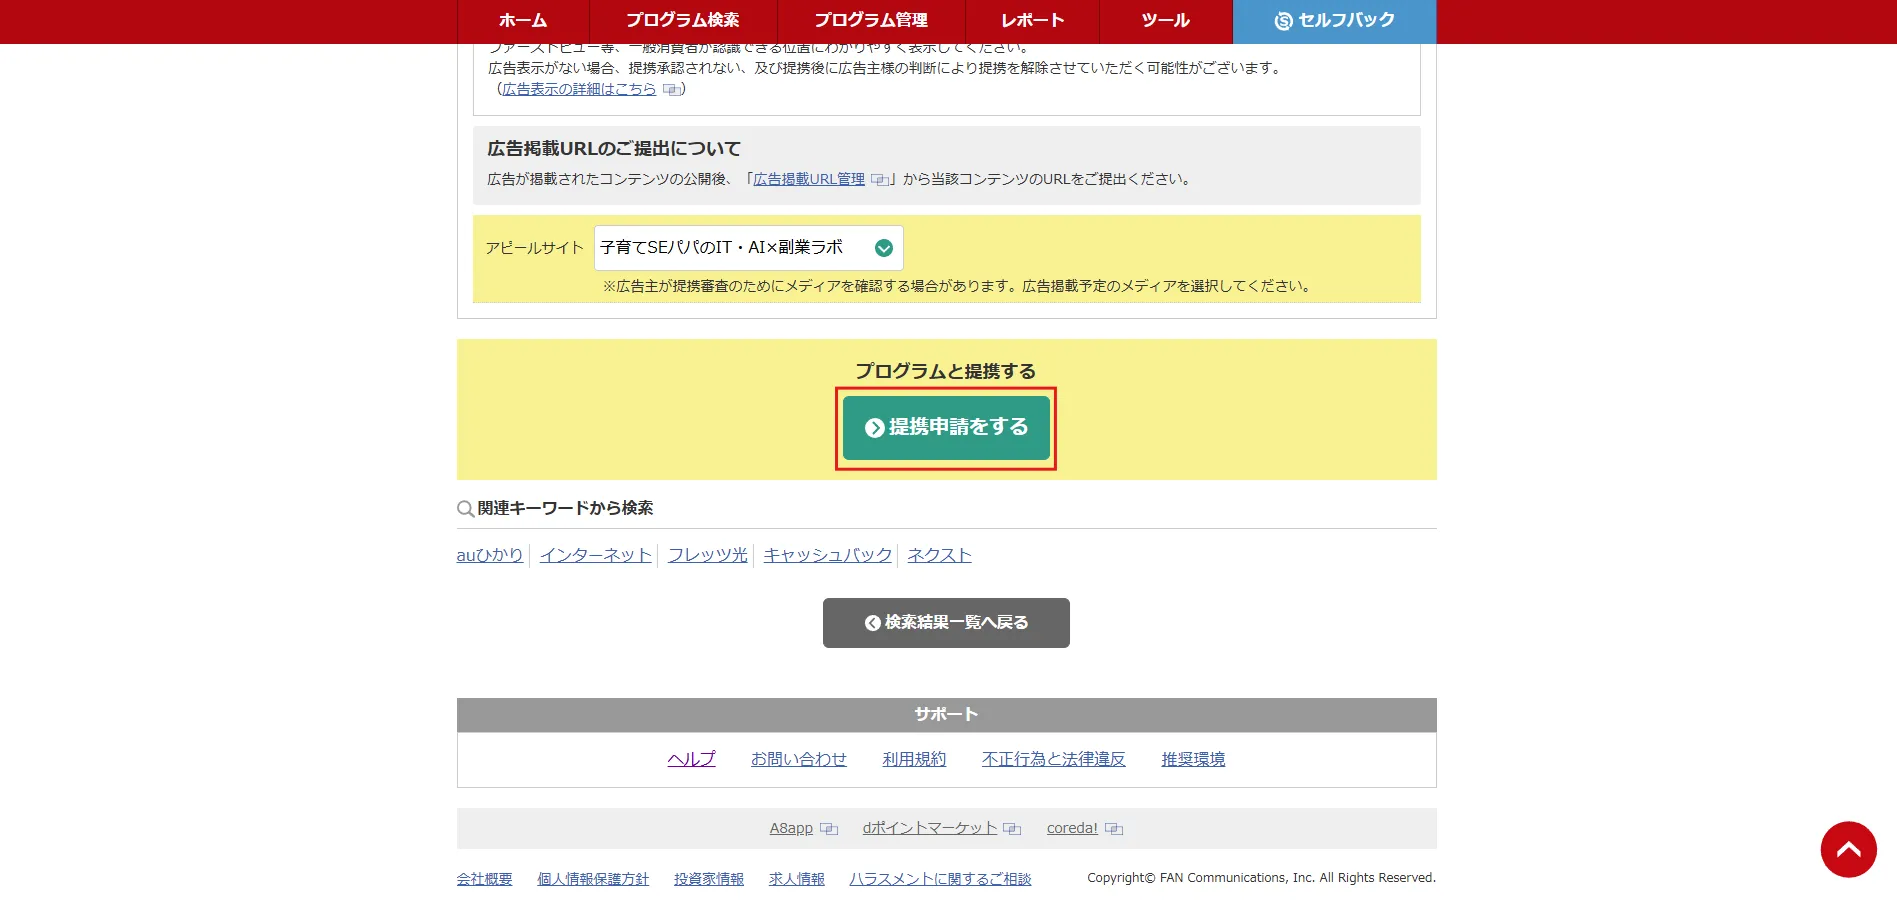Search by keyword auひかり
The image size is (1897, 908).
point(490,555)
